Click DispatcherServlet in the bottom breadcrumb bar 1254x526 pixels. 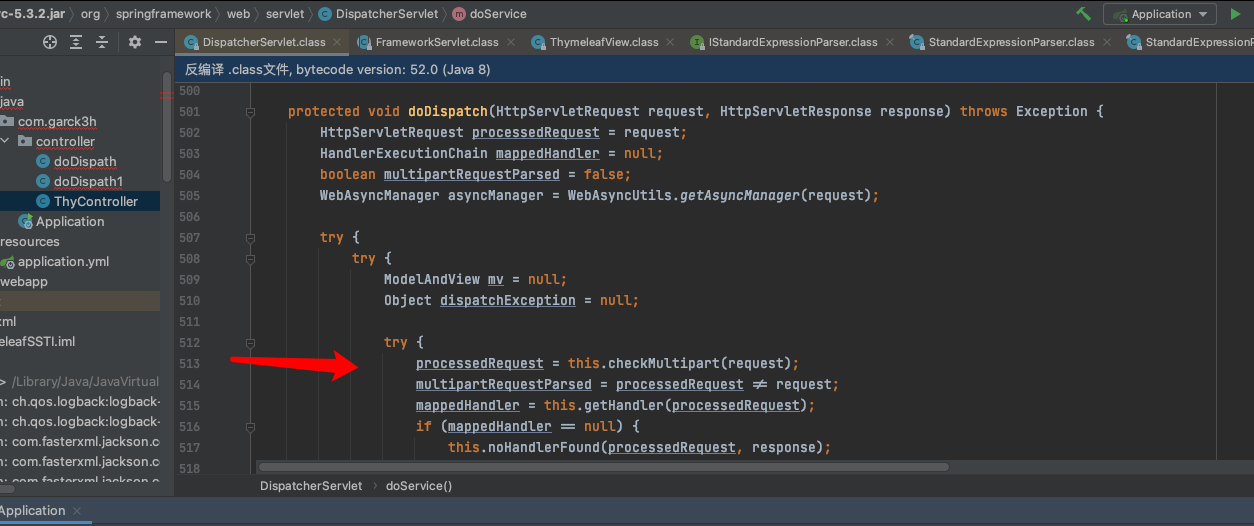click(x=311, y=486)
